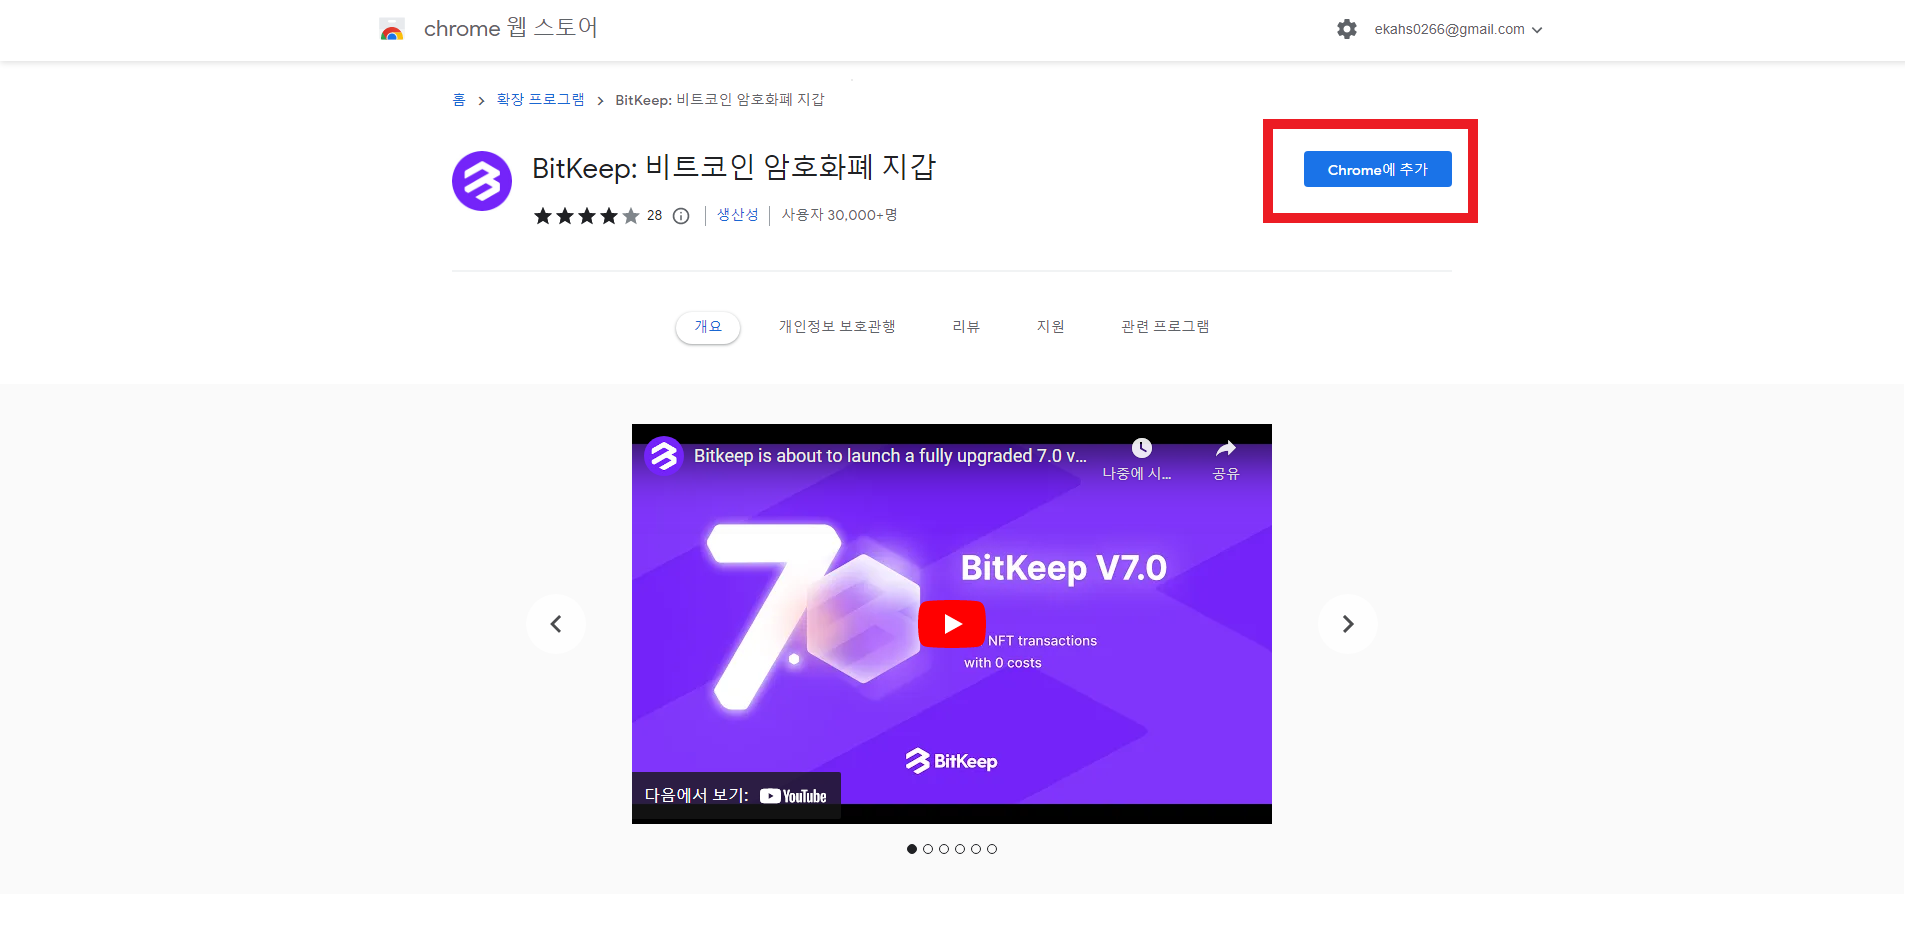1905x926 pixels.
Task: Click the video's share arrow icon
Action: click(x=1225, y=449)
